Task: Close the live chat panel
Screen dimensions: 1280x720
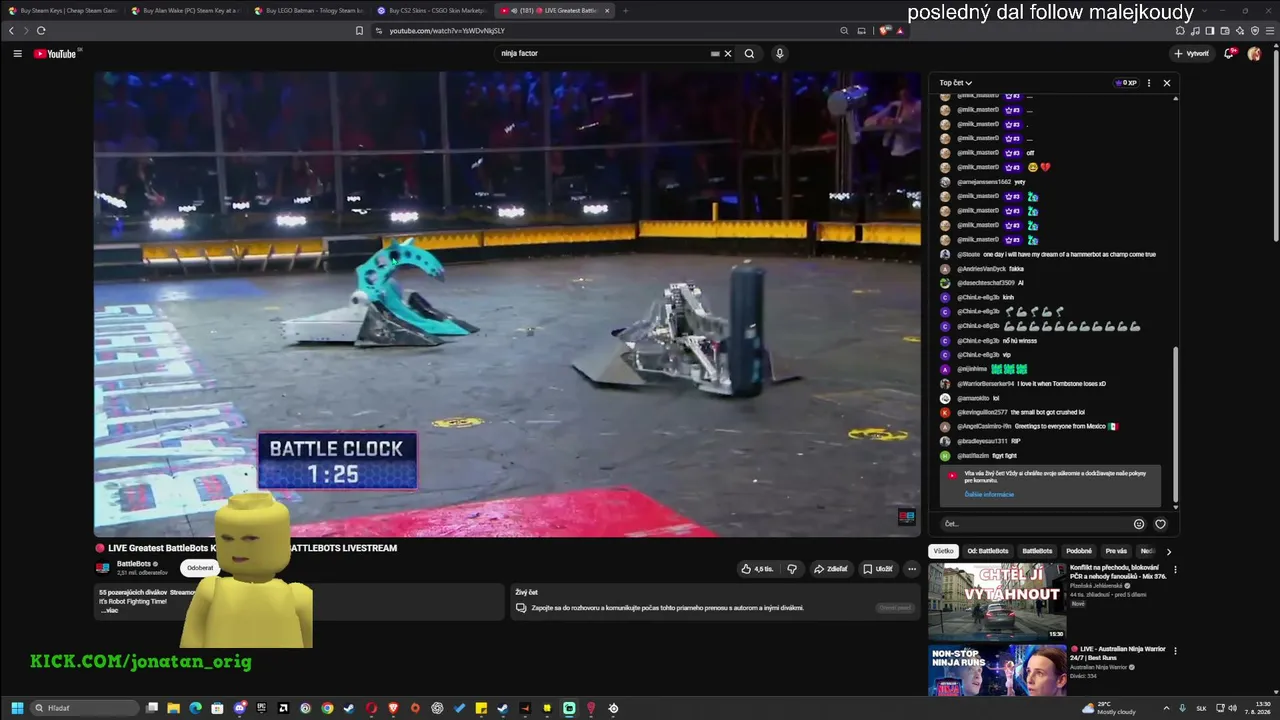Action: (1166, 83)
